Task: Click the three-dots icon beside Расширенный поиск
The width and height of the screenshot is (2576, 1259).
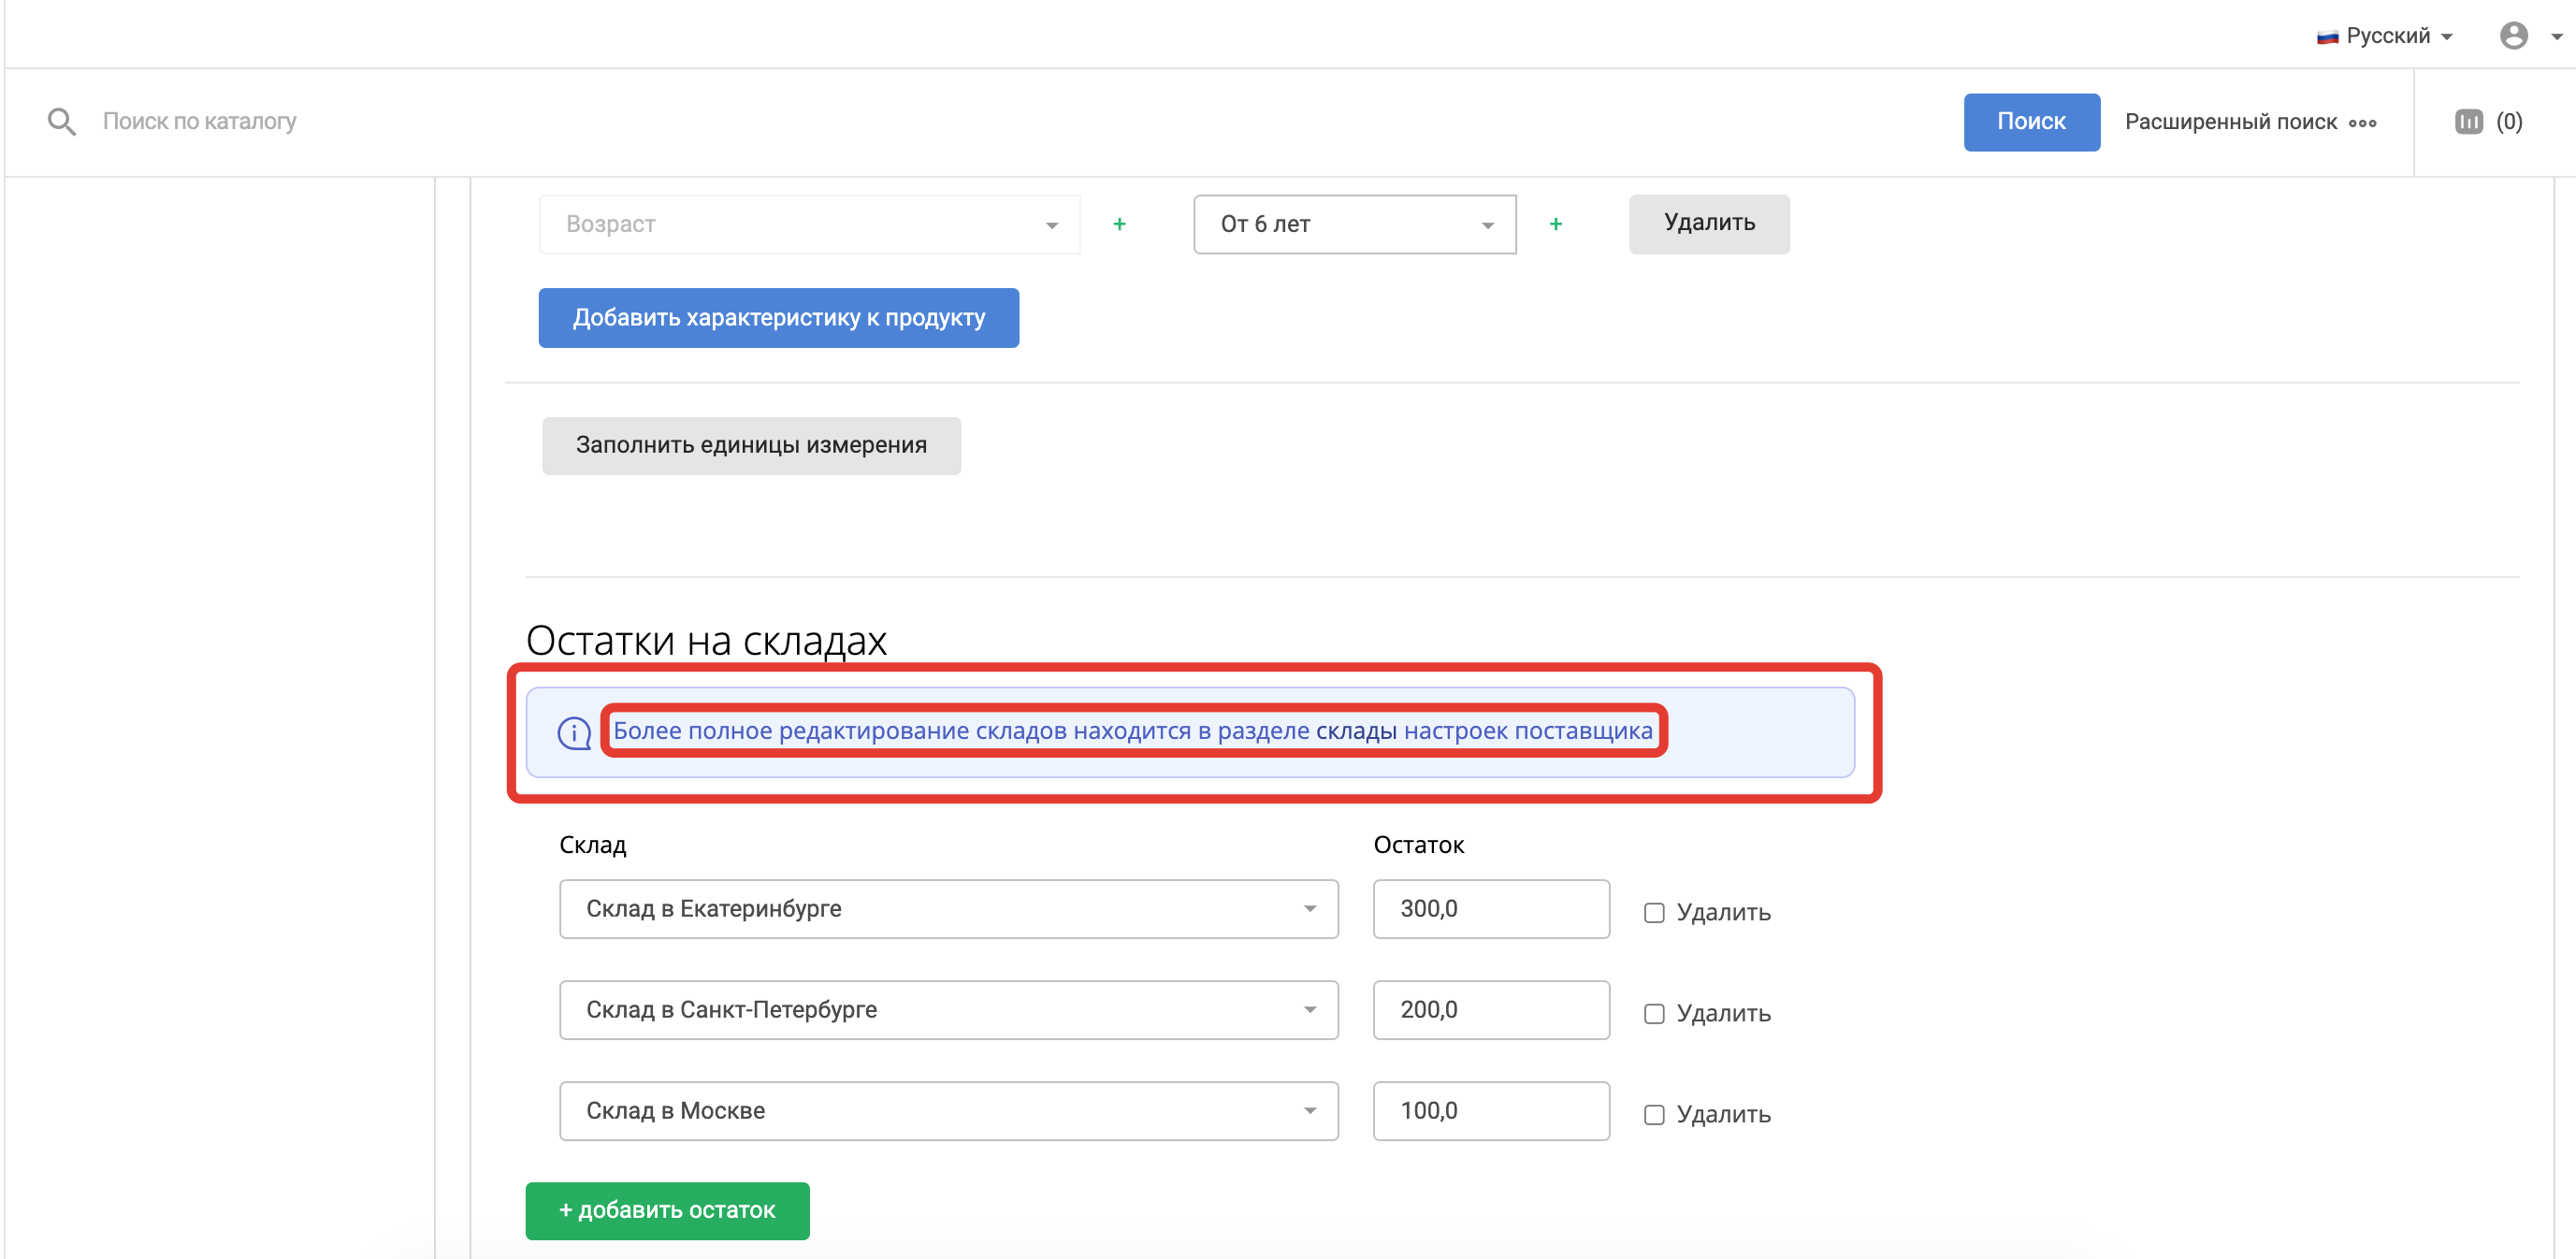Action: [x=2362, y=123]
